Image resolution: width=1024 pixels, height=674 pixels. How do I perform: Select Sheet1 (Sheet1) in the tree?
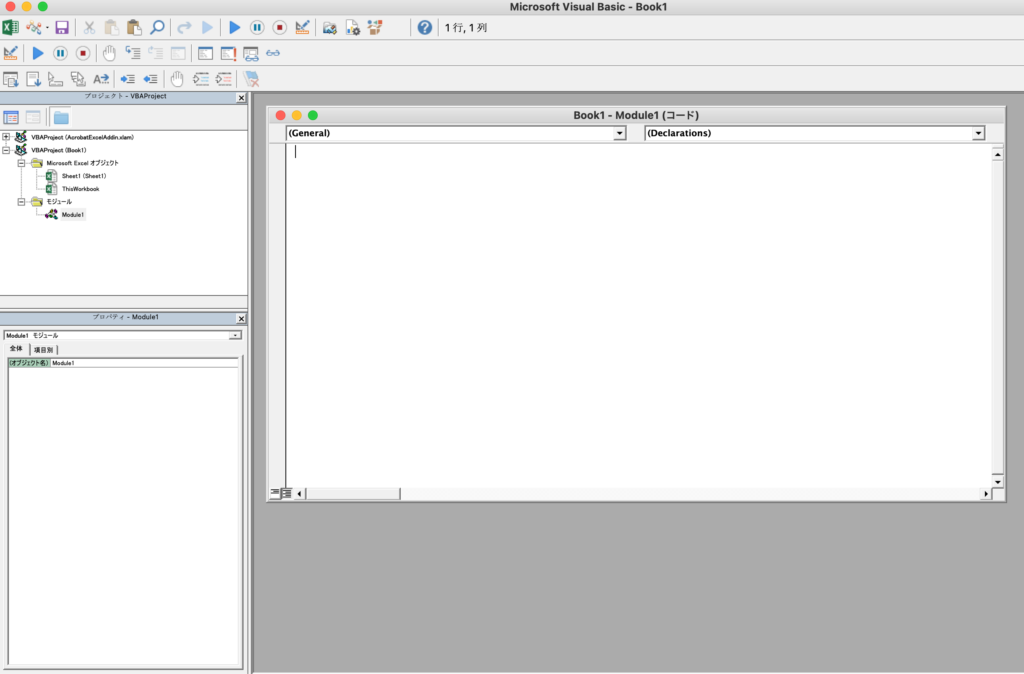click(84, 176)
